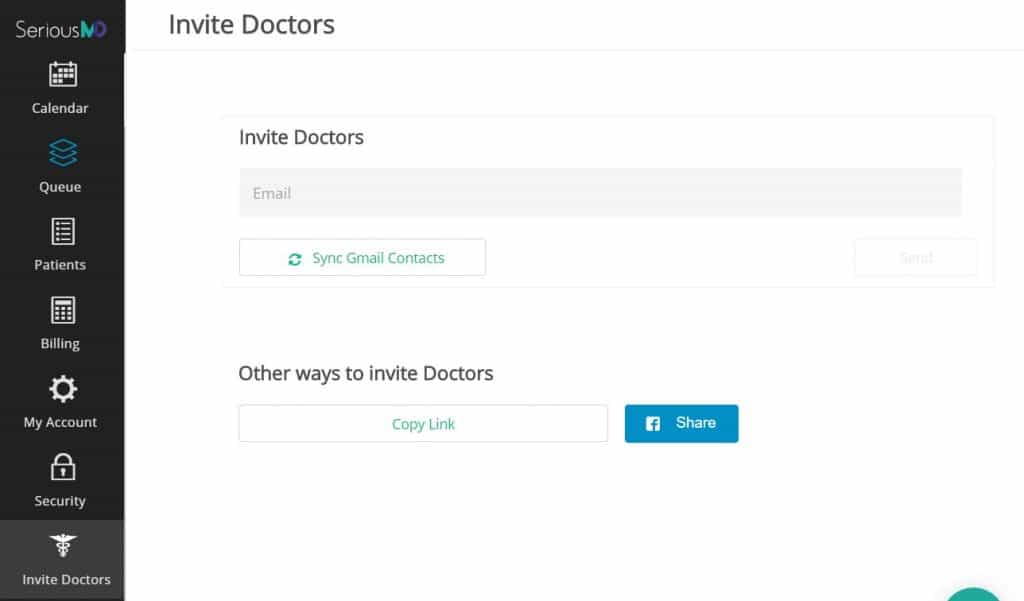1024x601 pixels.
Task: Click inside the Email input field
Action: click(x=600, y=193)
